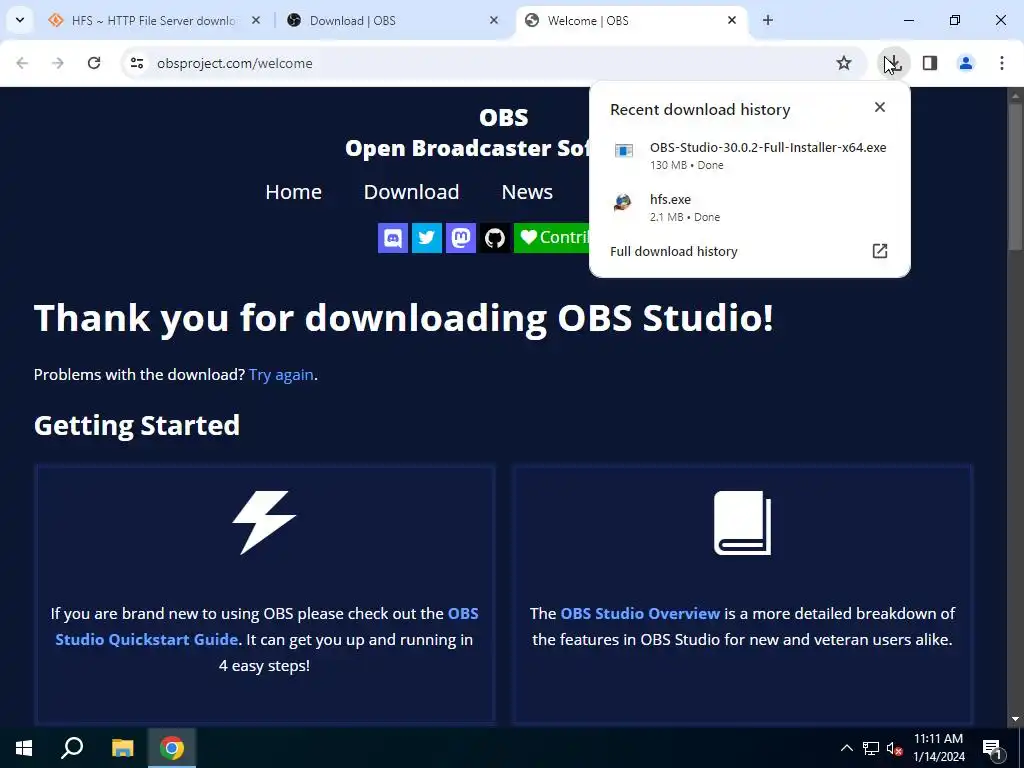View site information icon in address bar
This screenshot has height=768, width=1024.
click(137, 63)
